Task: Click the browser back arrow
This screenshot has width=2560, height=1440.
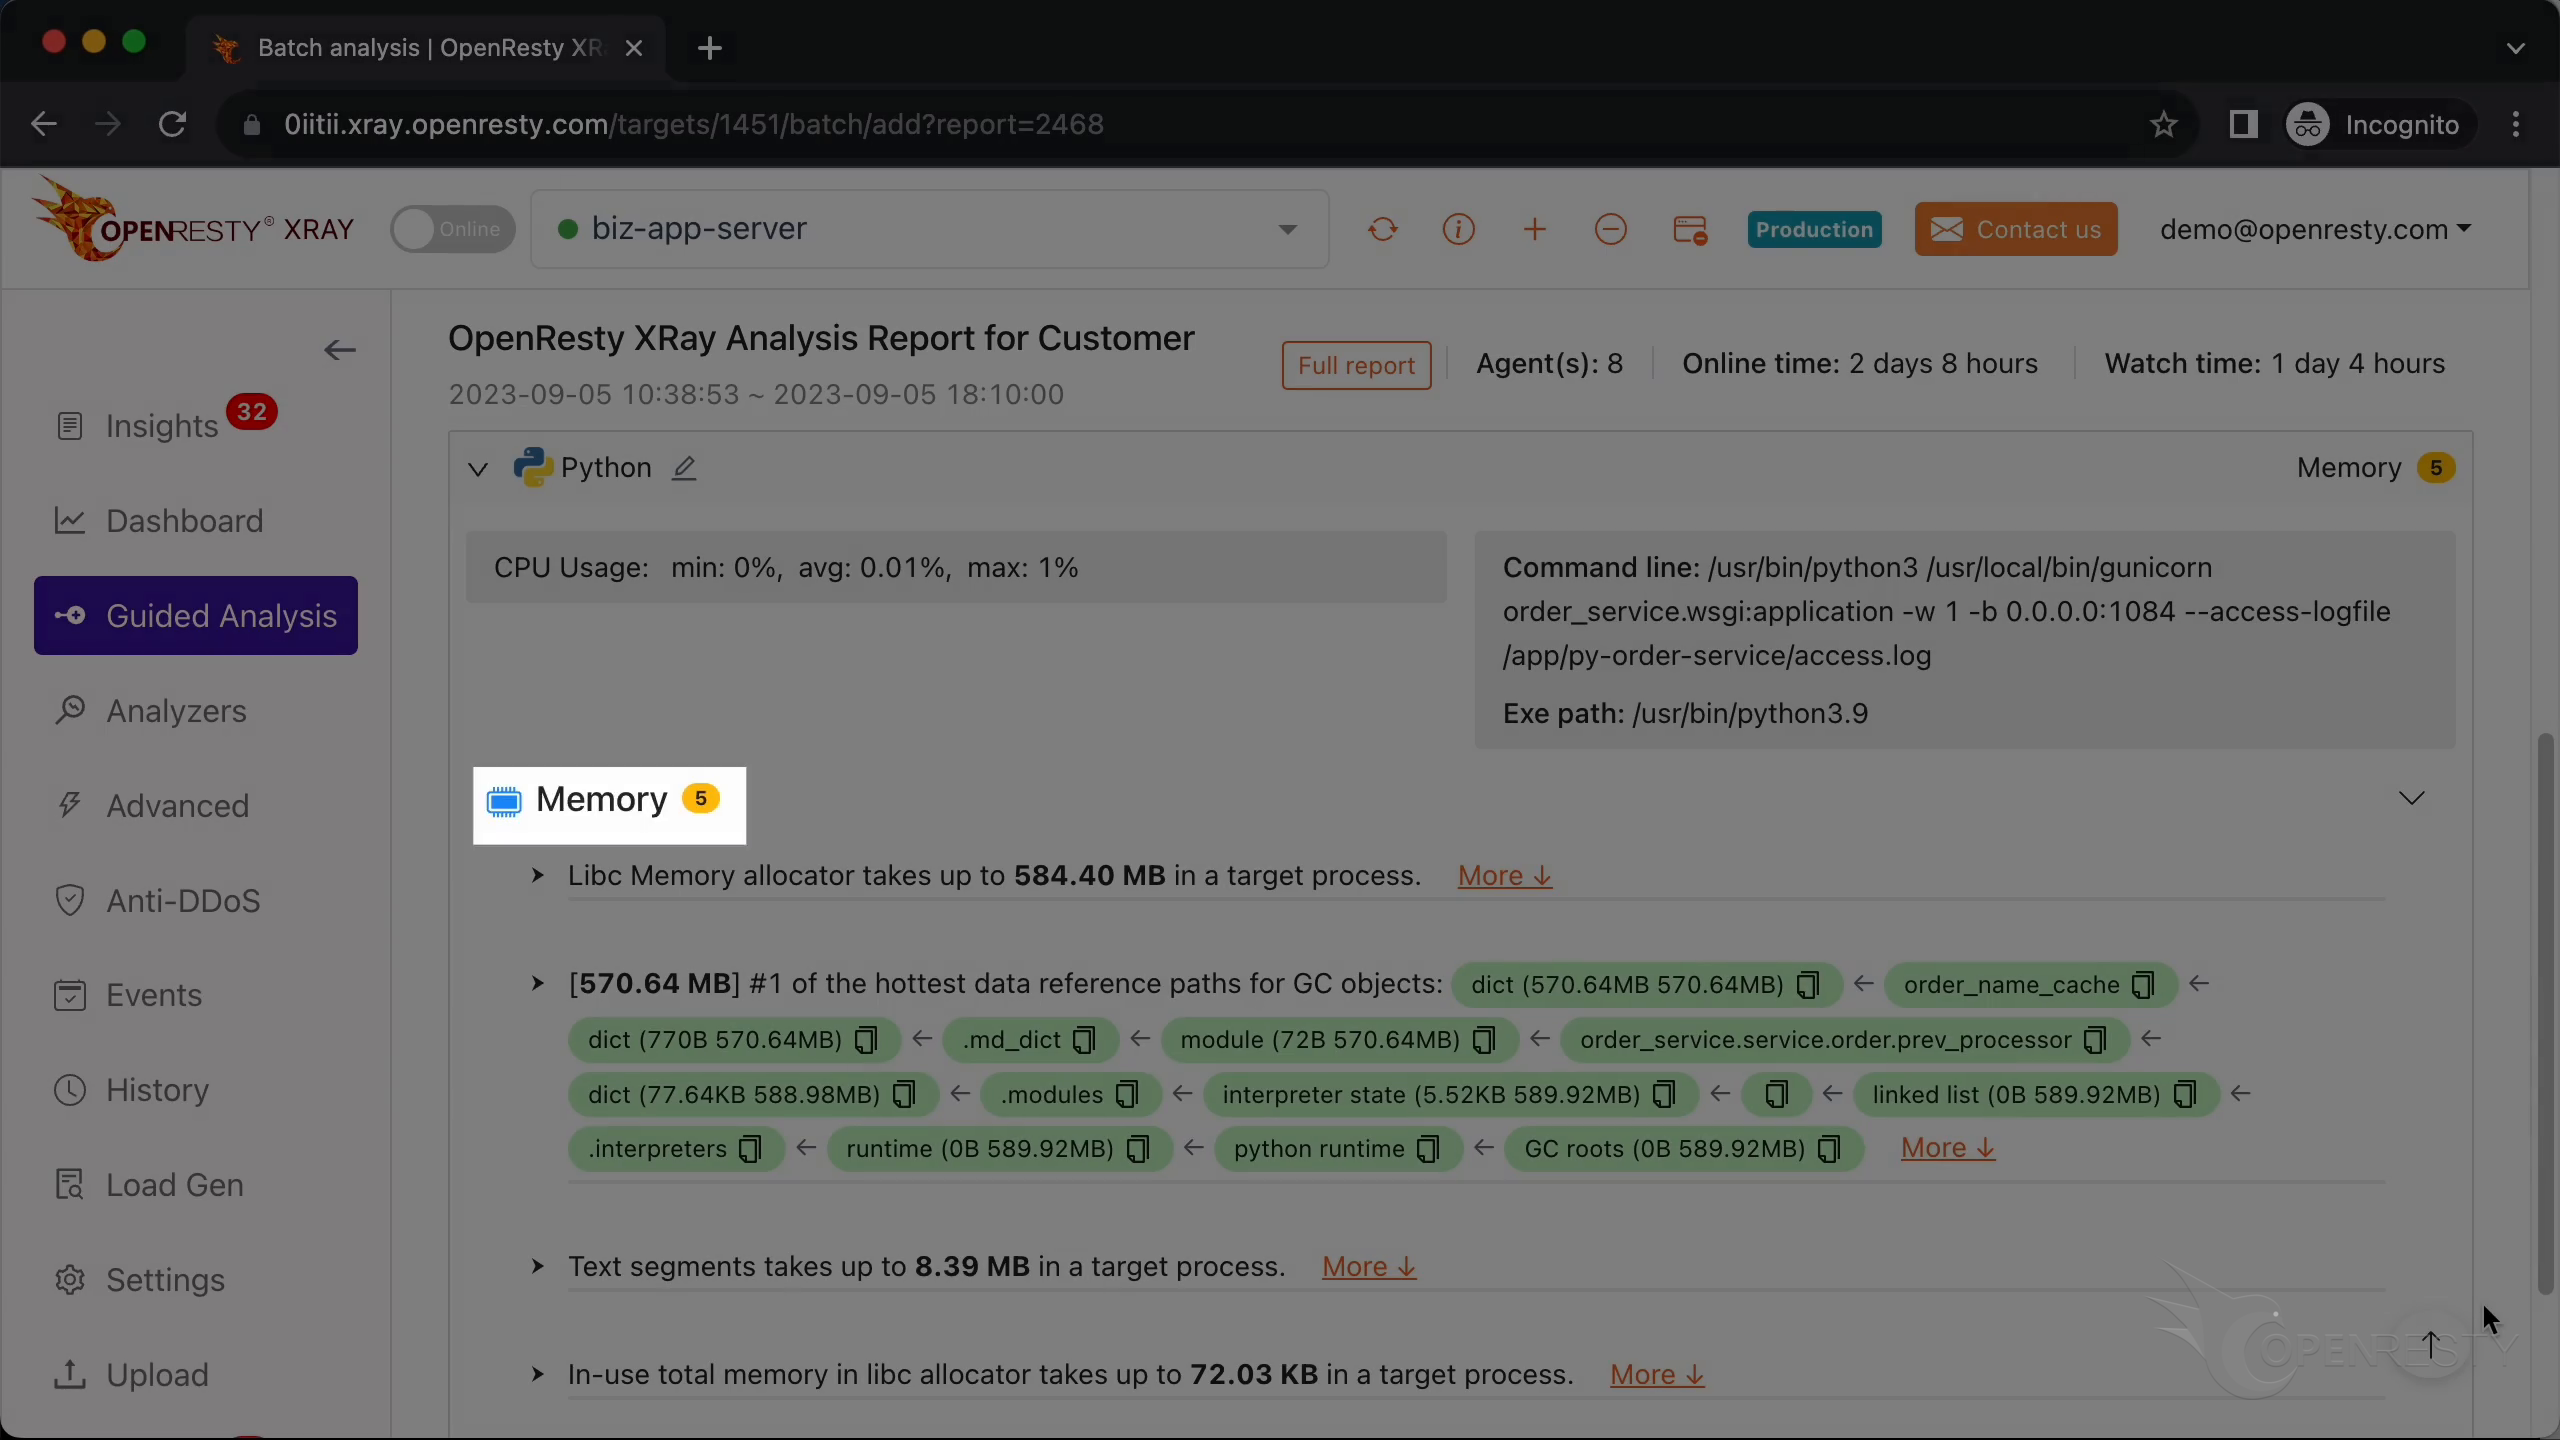Action: 44,124
